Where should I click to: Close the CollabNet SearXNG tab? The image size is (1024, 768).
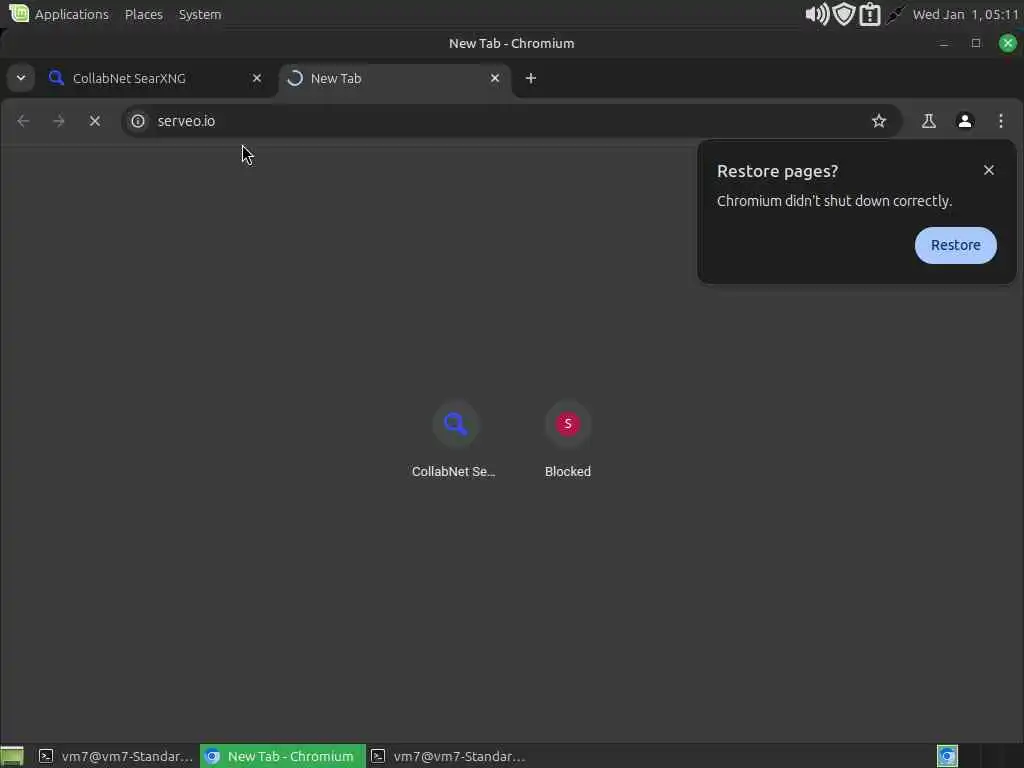point(257,78)
